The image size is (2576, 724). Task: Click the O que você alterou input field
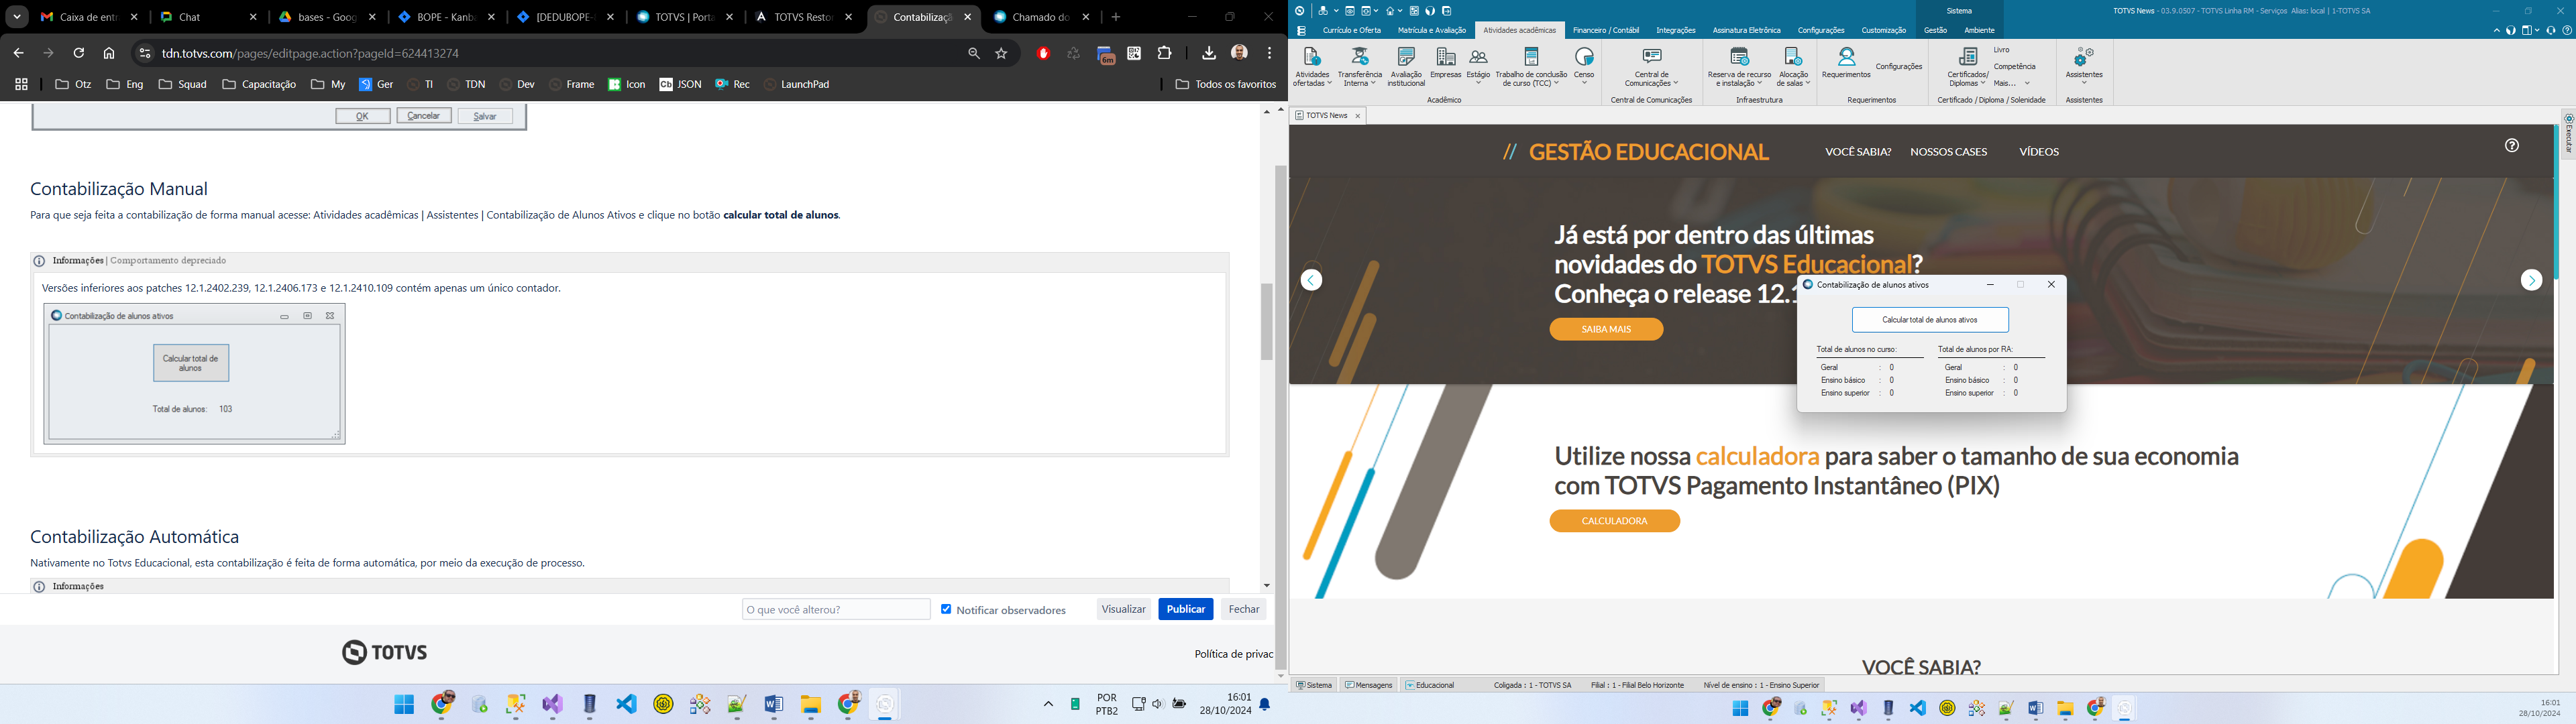point(836,609)
